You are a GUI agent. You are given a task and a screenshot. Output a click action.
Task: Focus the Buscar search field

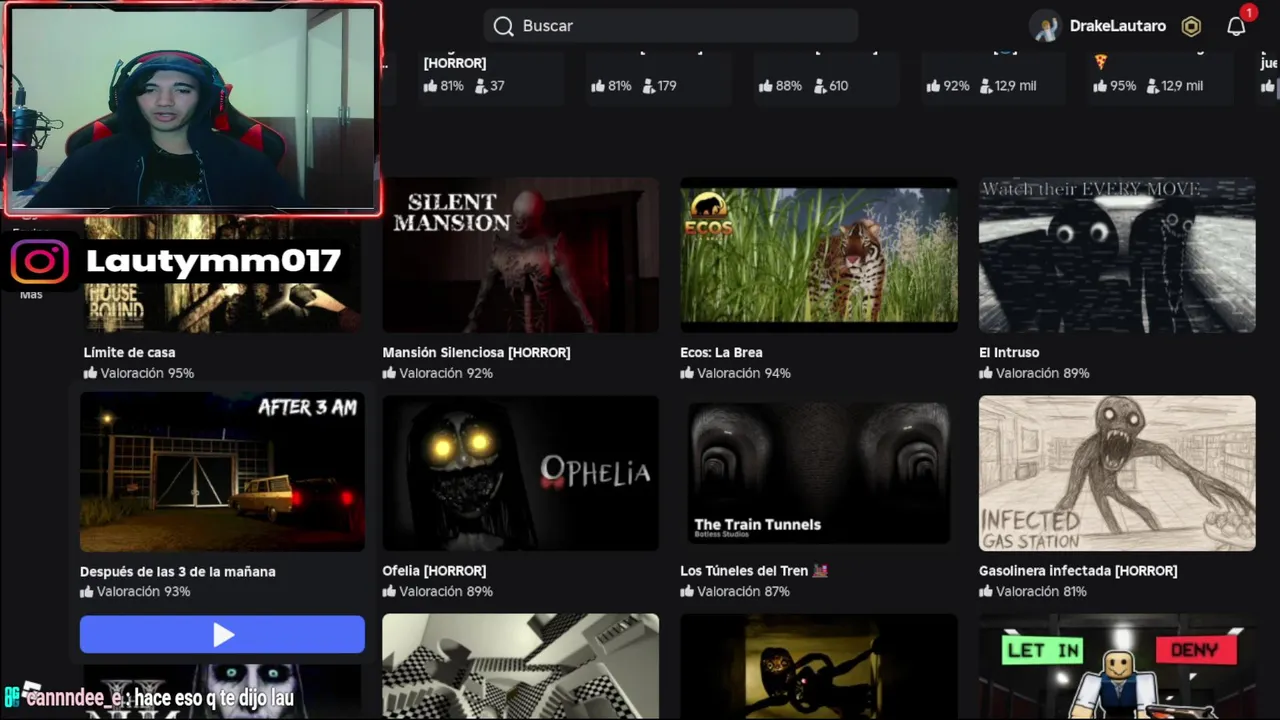point(670,26)
